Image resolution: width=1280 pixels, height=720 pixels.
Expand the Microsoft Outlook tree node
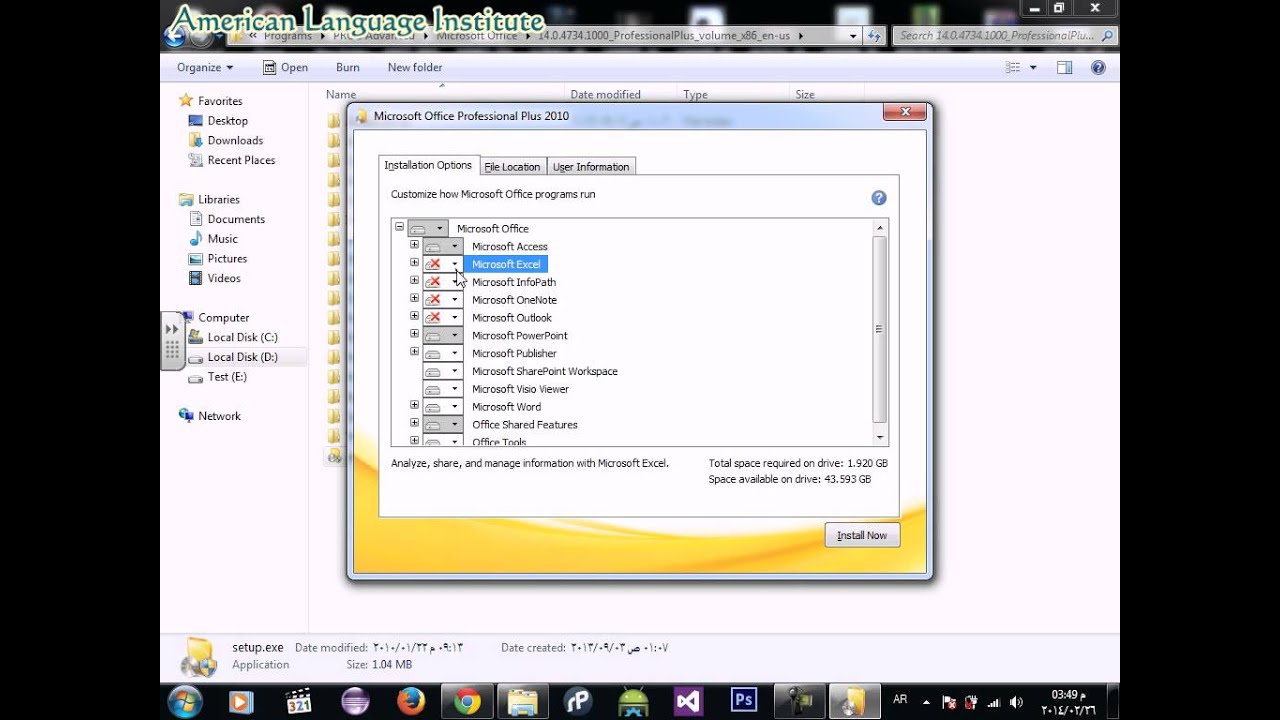414,316
